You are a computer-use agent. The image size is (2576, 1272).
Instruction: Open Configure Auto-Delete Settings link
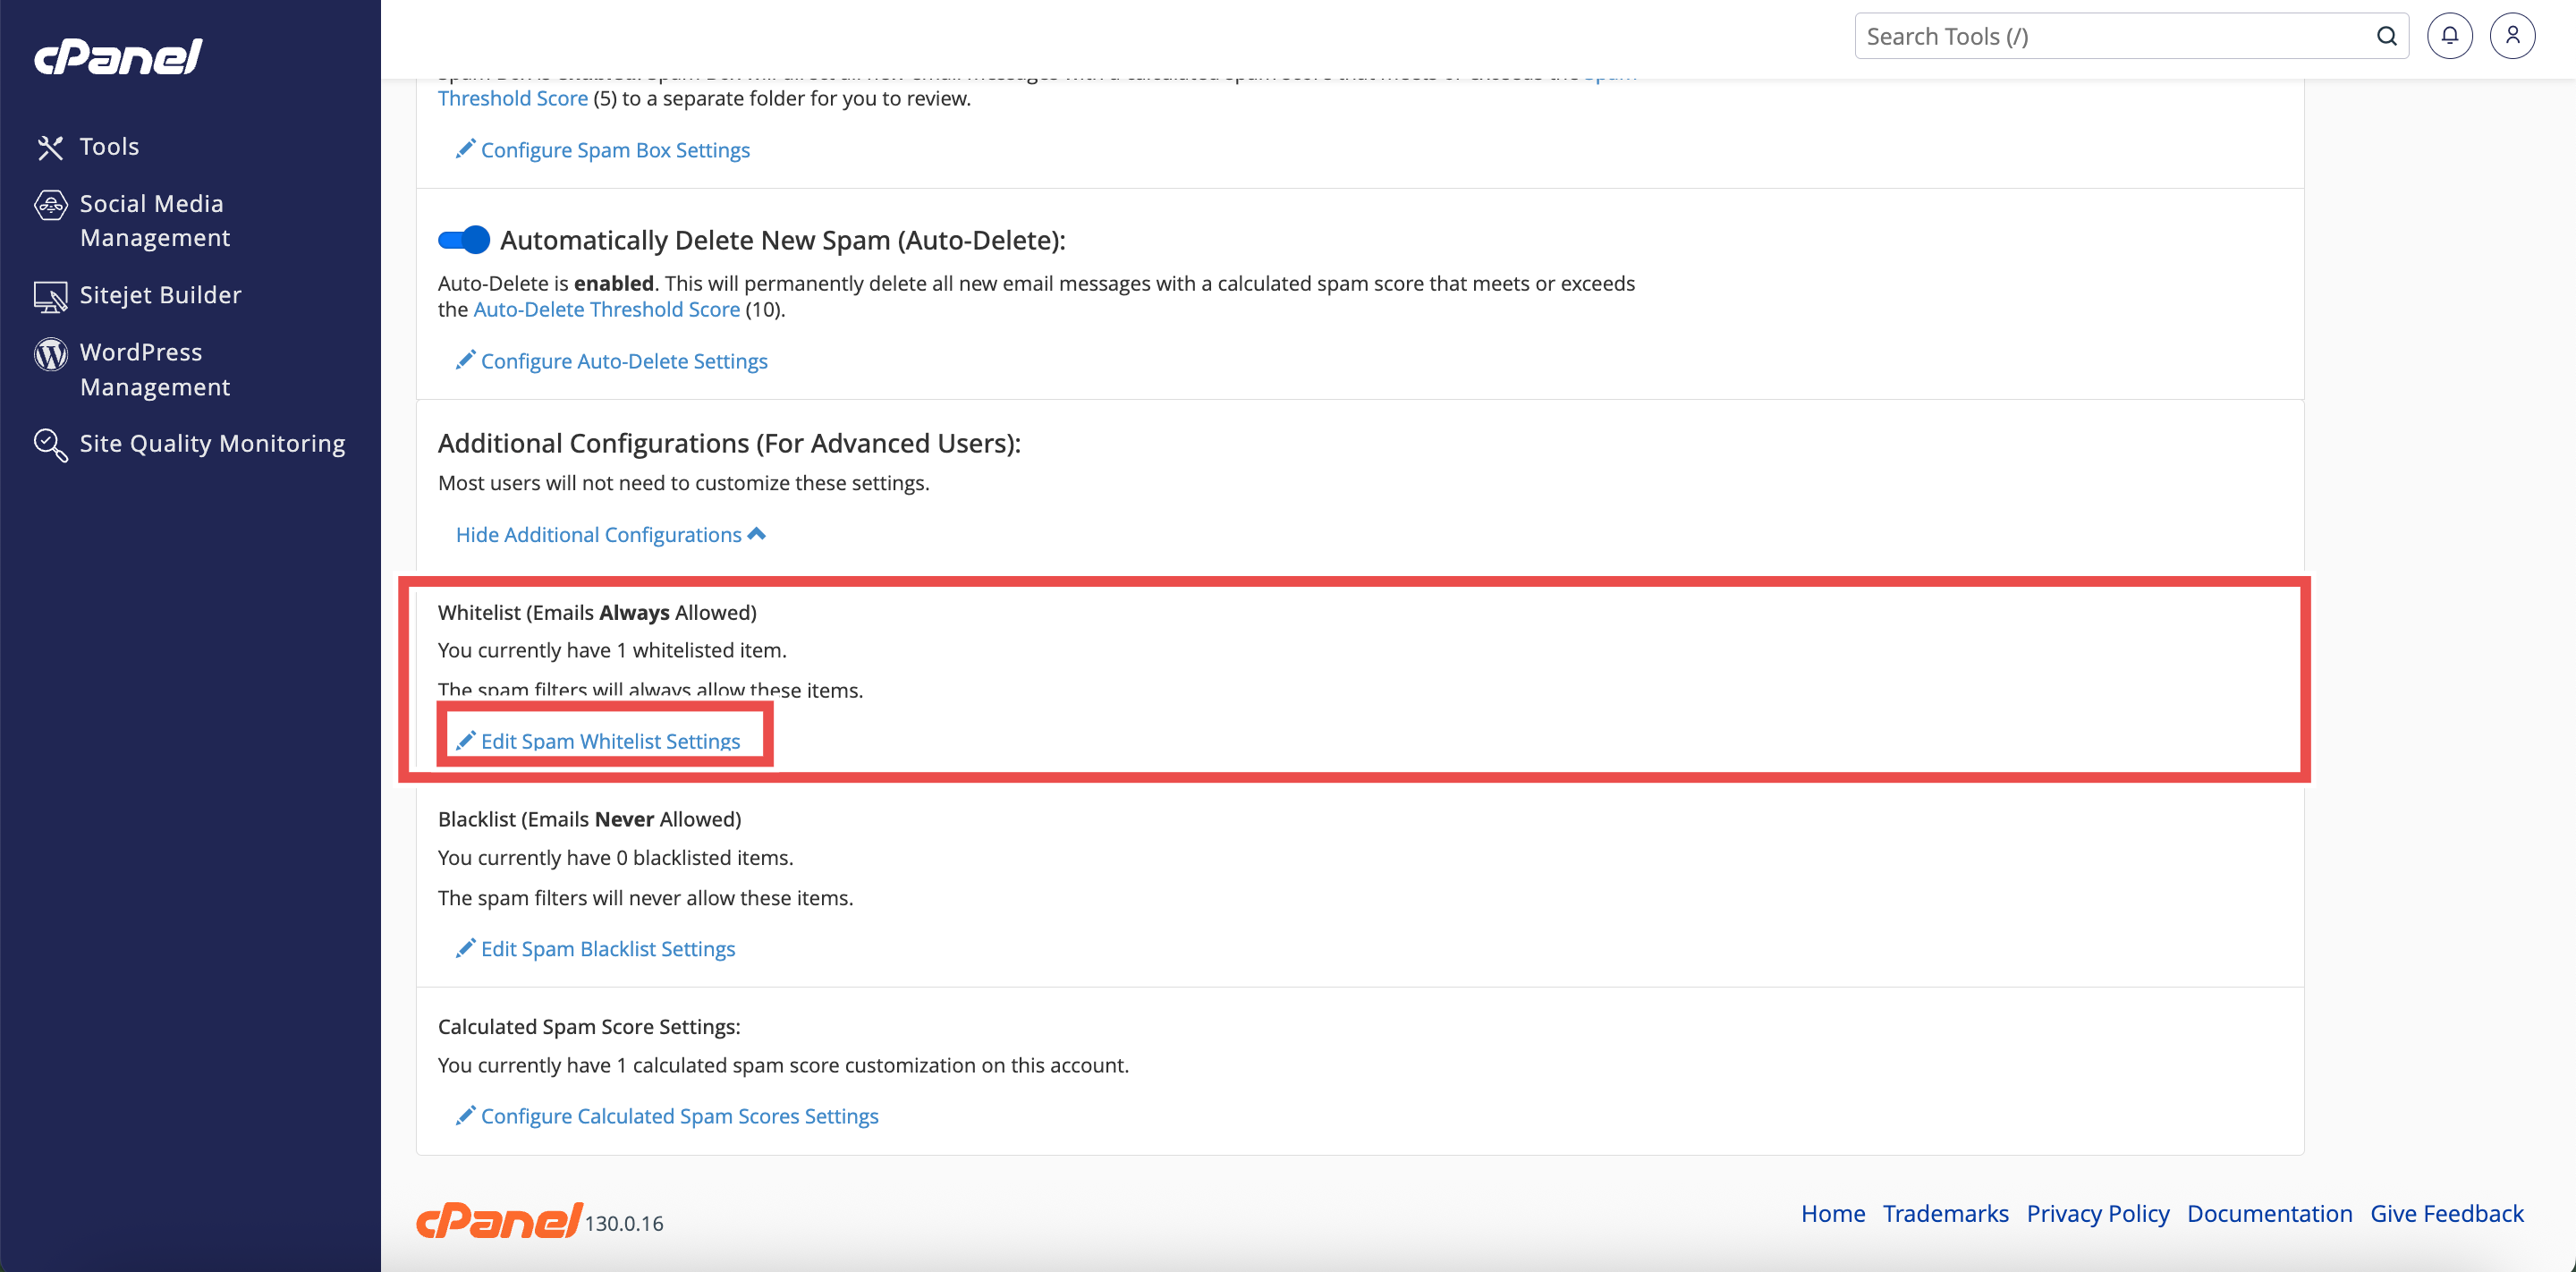(623, 361)
